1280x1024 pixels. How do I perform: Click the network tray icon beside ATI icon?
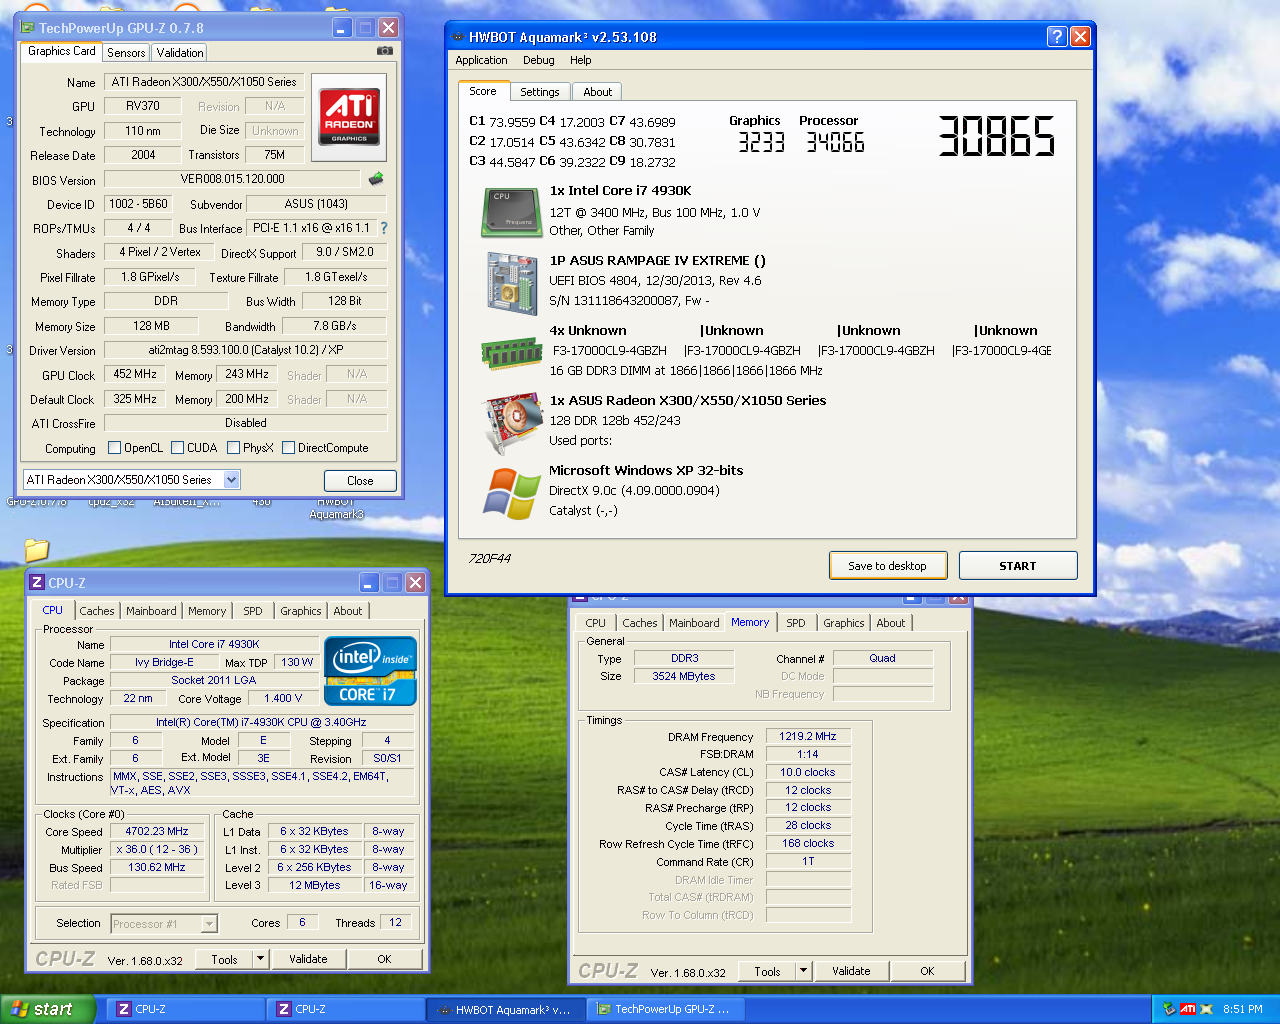(x=1206, y=1009)
